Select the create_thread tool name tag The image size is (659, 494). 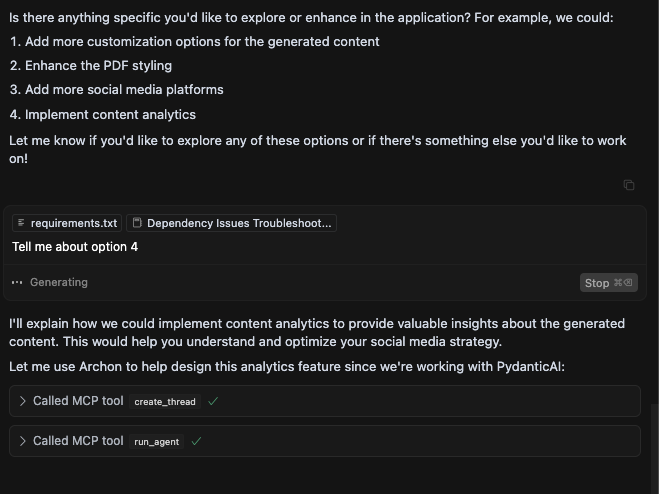[165, 402]
